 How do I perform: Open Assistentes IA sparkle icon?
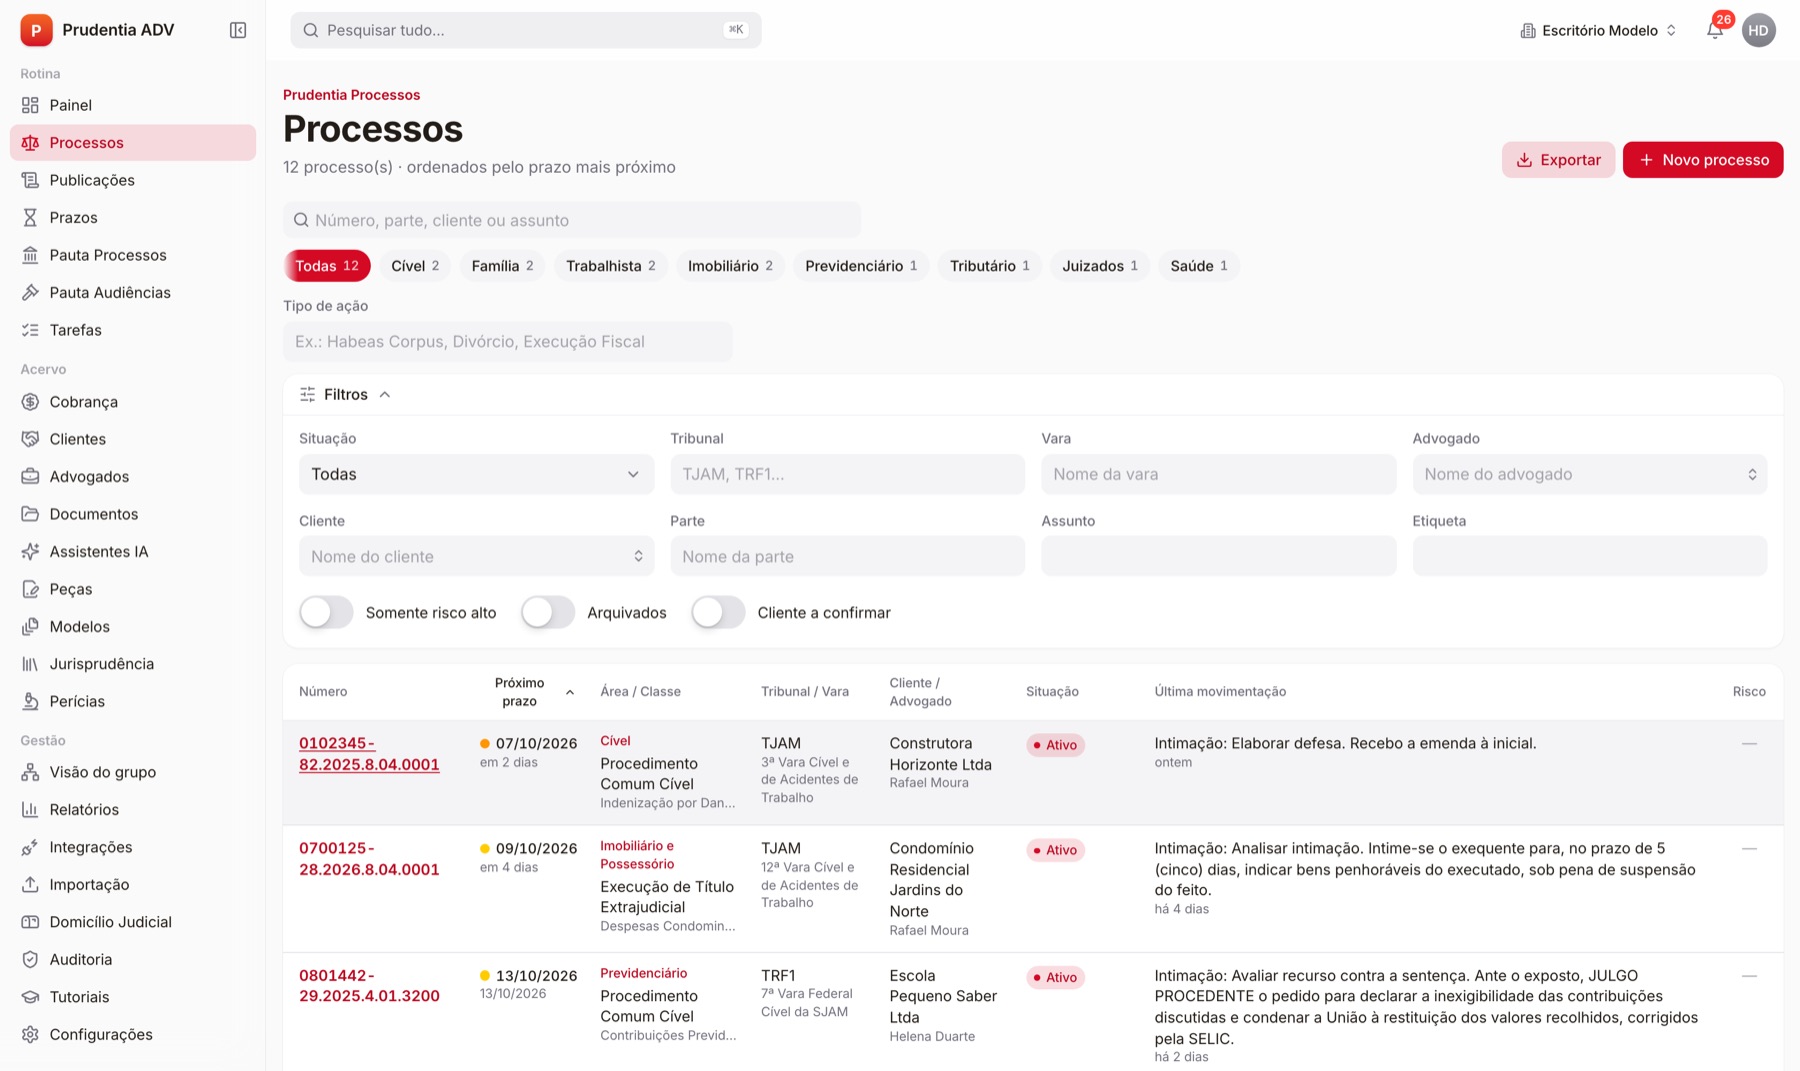click(30, 551)
